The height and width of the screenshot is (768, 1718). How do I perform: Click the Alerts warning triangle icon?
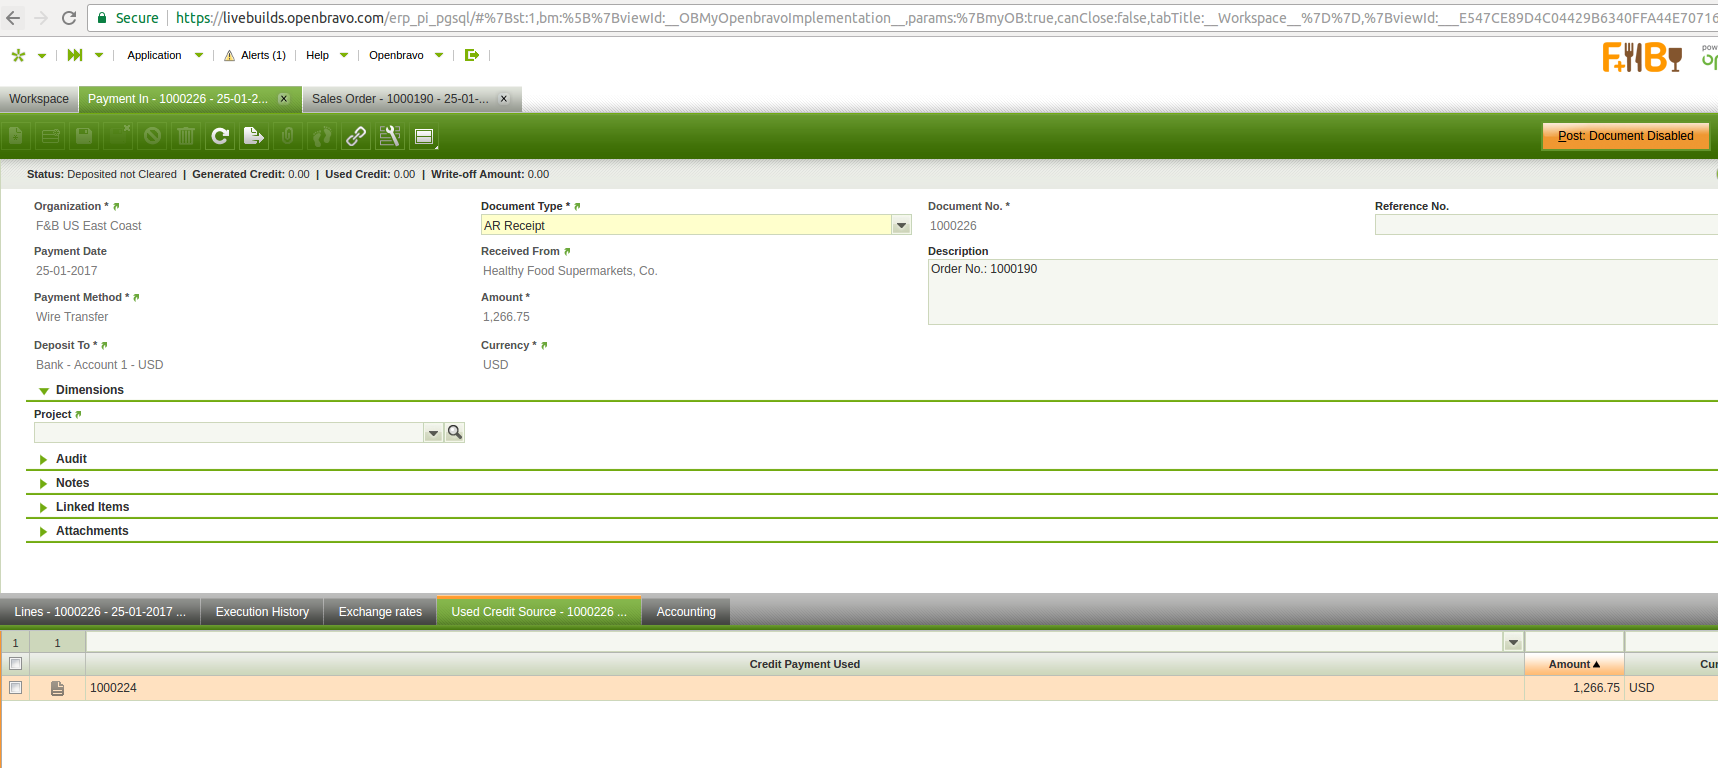(230, 56)
